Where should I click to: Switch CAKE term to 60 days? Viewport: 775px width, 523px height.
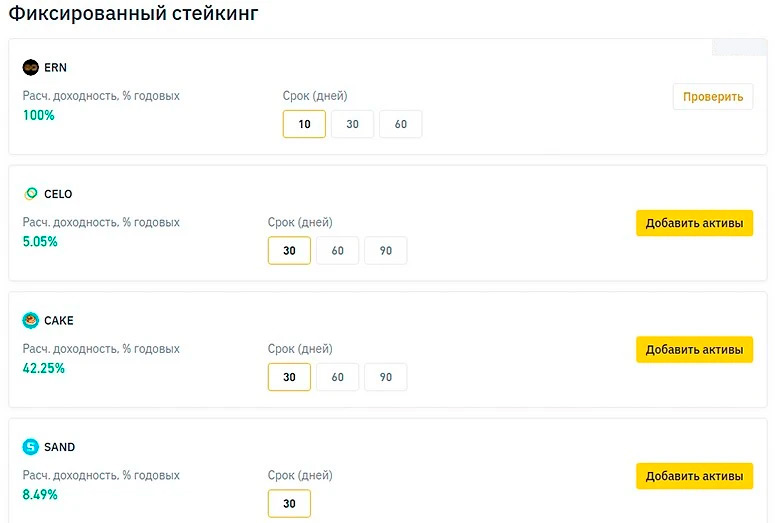coord(337,377)
